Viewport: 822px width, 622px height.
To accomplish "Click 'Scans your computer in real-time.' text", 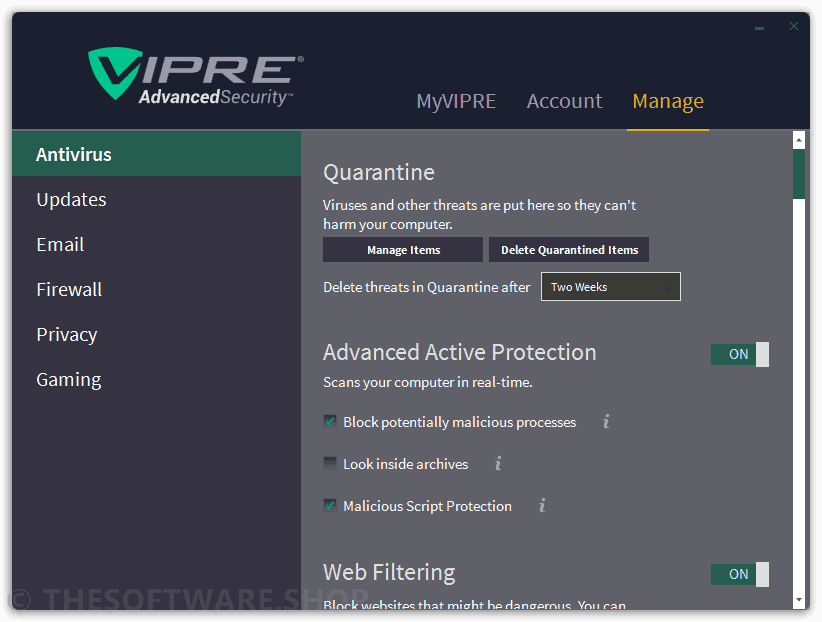I will 428,382.
